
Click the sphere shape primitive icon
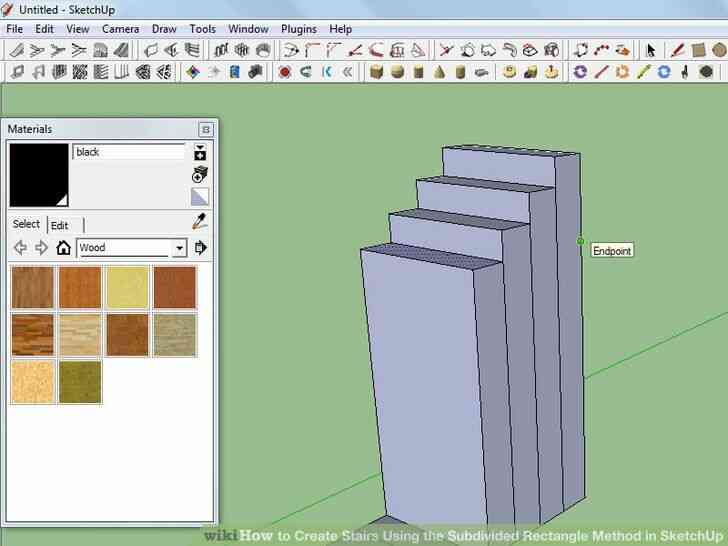397,72
